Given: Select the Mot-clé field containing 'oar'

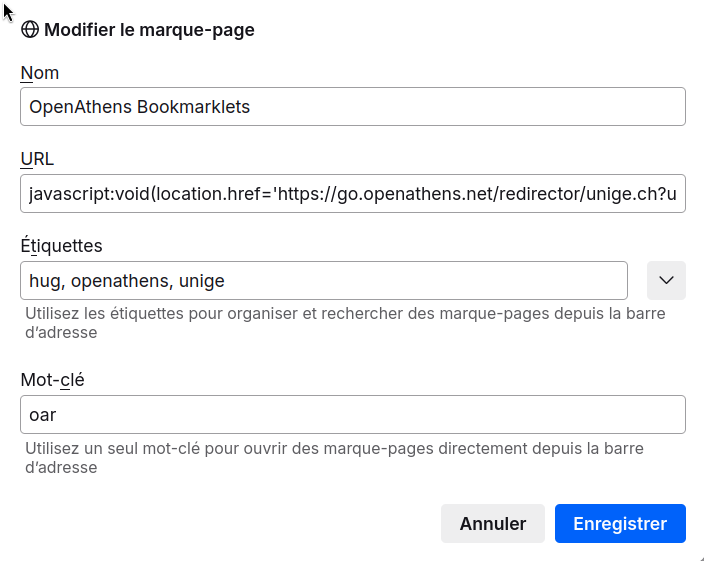Looking at the screenshot, I should [352, 414].
